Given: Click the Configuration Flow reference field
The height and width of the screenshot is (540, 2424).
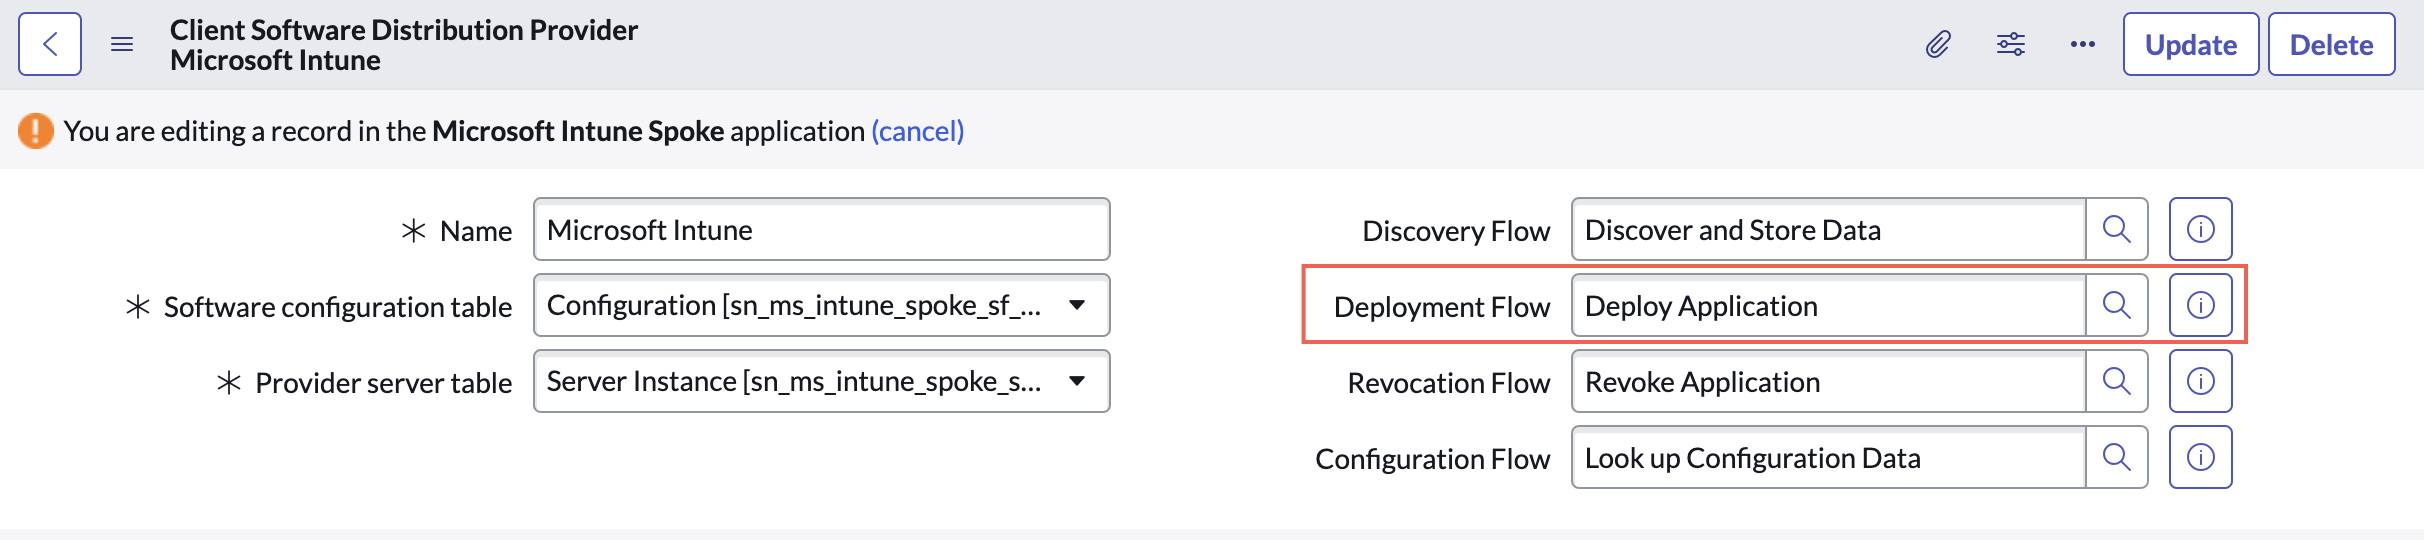Looking at the screenshot, I should pyautogui.click(x=1829, y=457).
